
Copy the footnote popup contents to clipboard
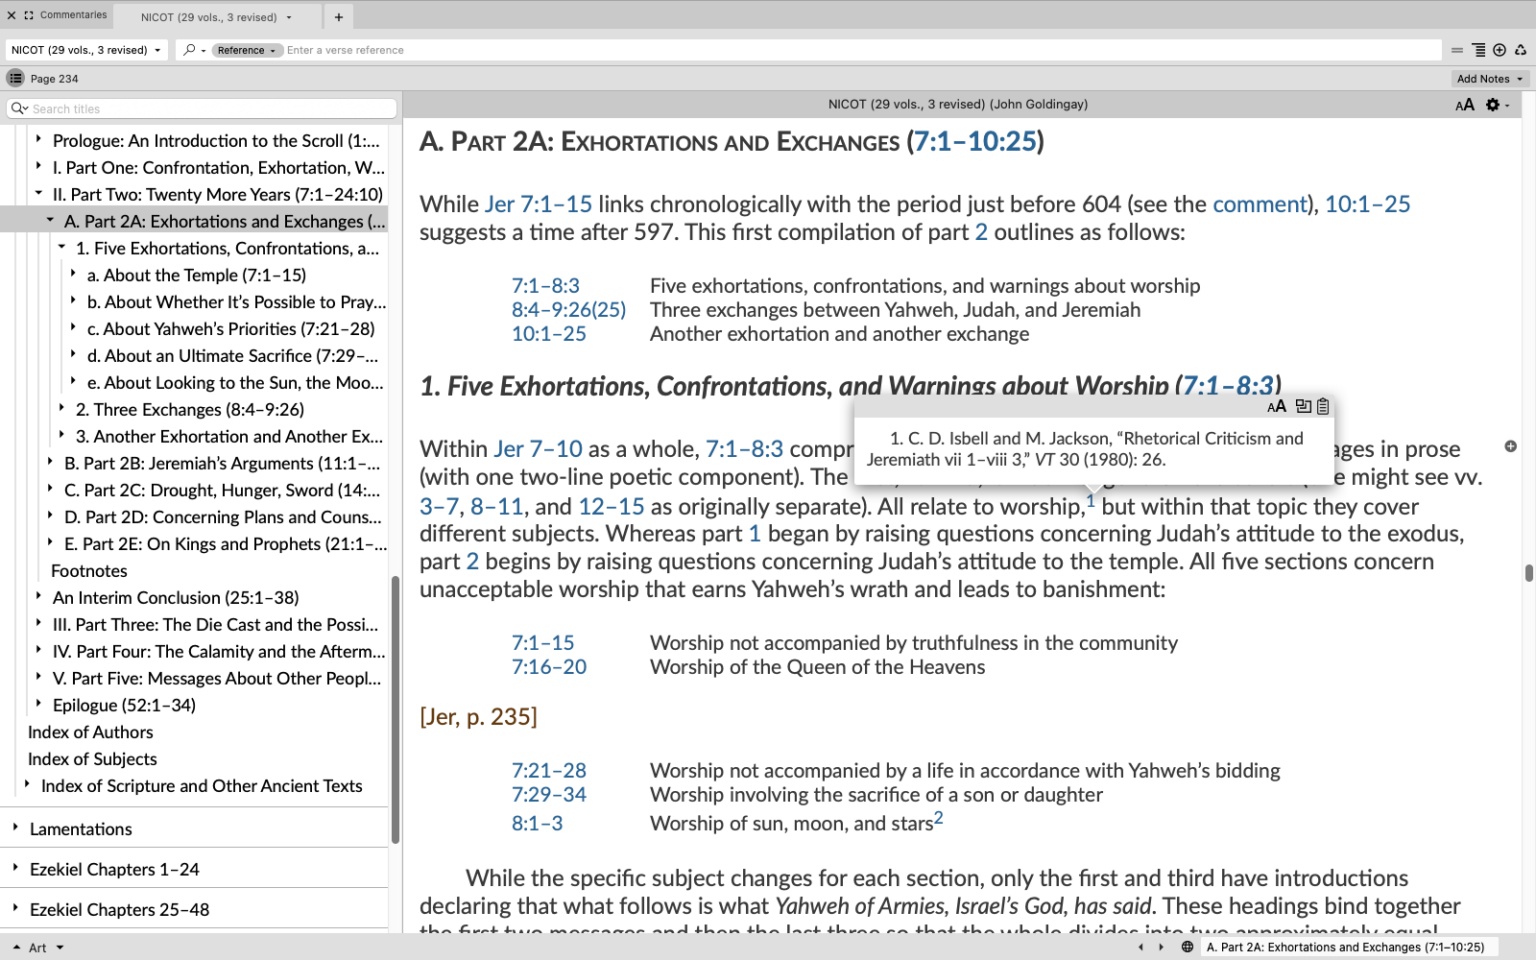tap(1323, 406)
